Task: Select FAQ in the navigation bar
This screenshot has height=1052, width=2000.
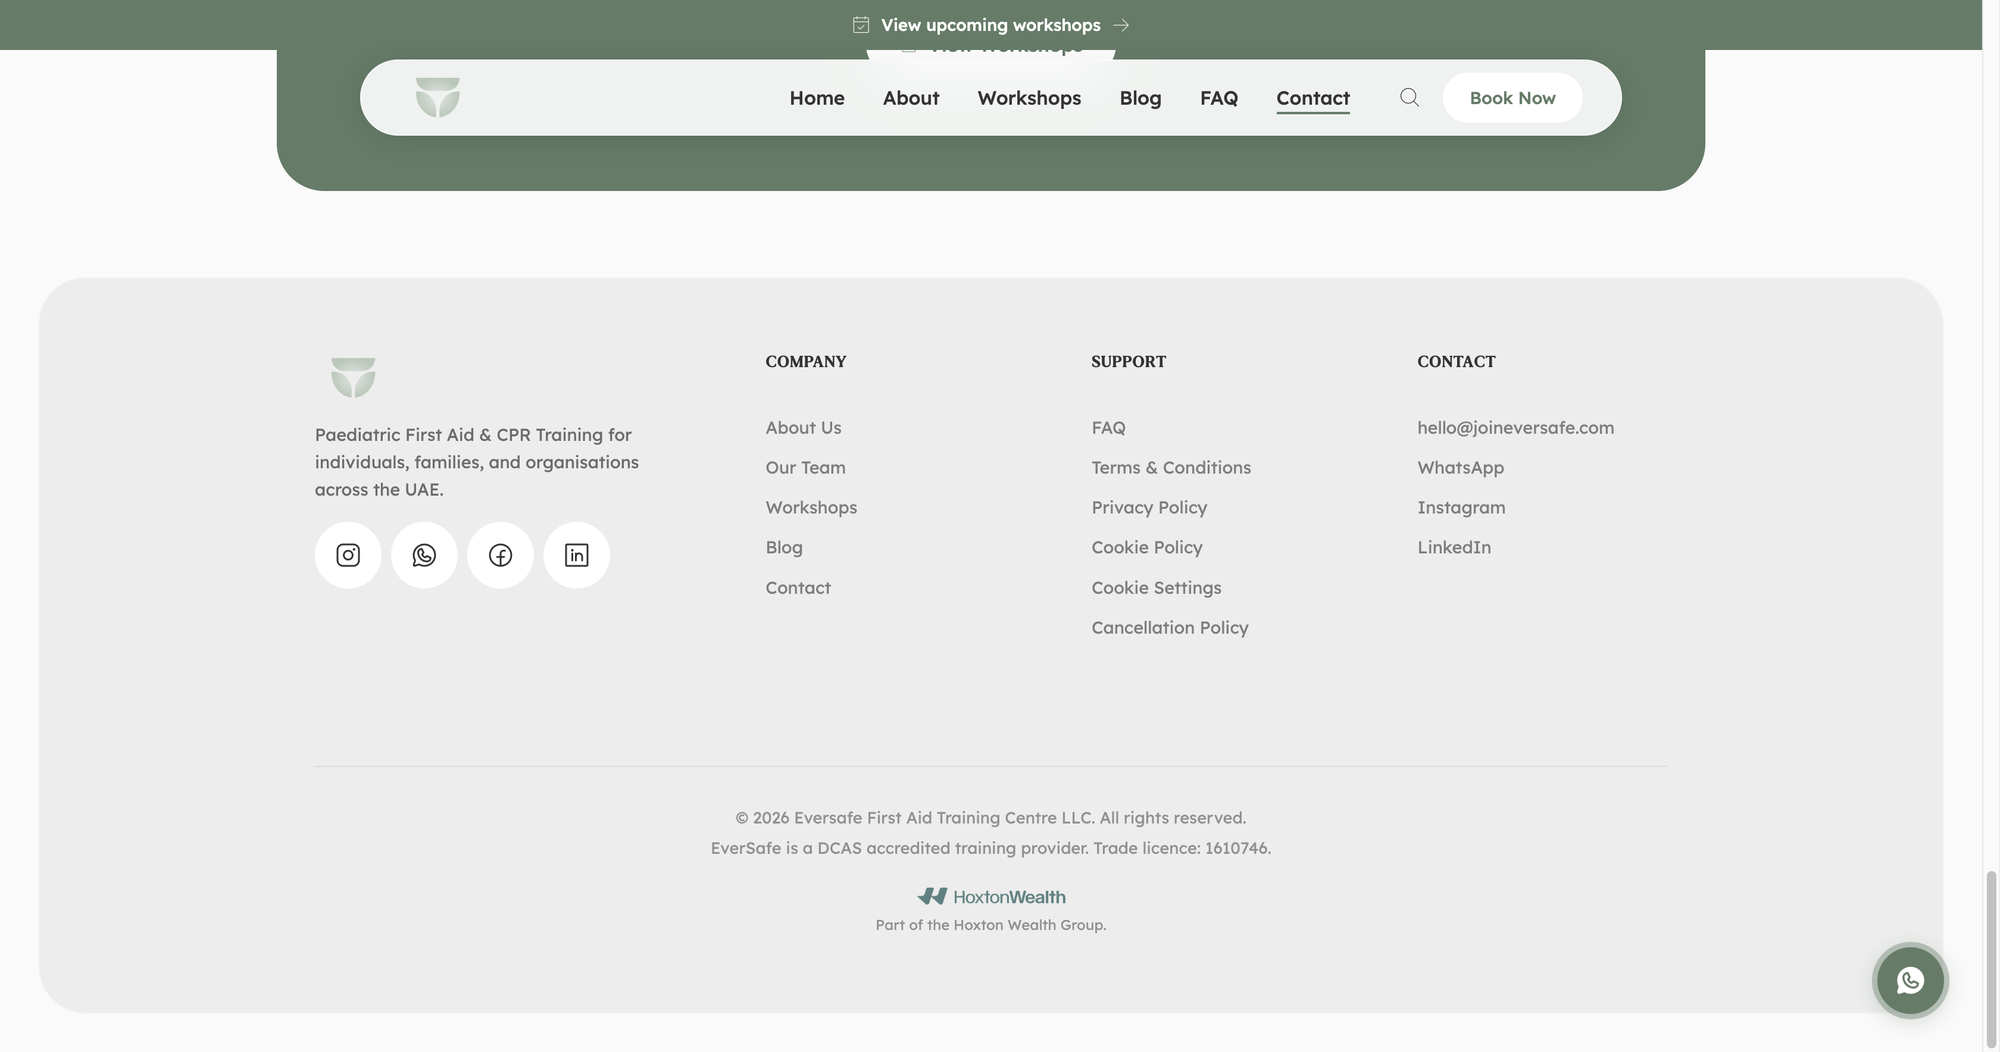Action: pos(1219,98)
